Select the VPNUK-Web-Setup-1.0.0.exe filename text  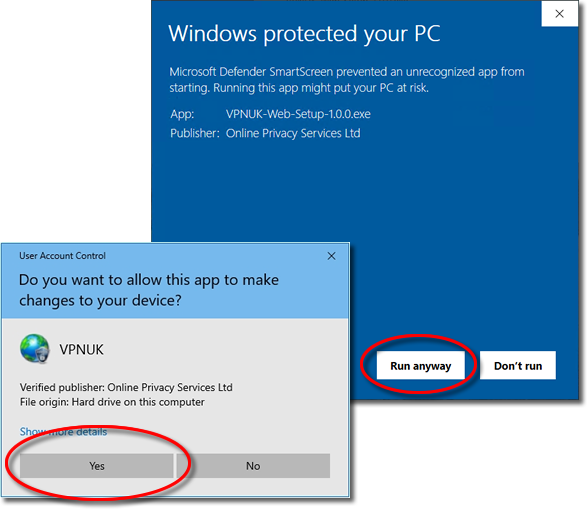tap(298, 114)
